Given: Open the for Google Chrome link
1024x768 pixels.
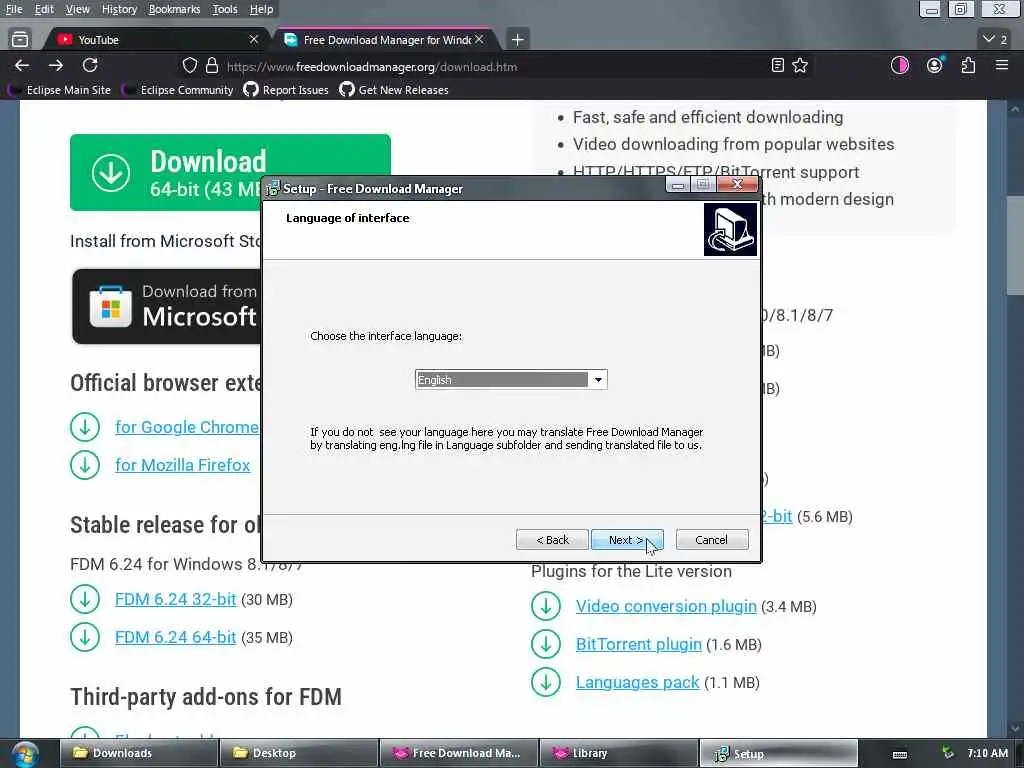Looking at the screenshot, I should click(x=187, y=427).
